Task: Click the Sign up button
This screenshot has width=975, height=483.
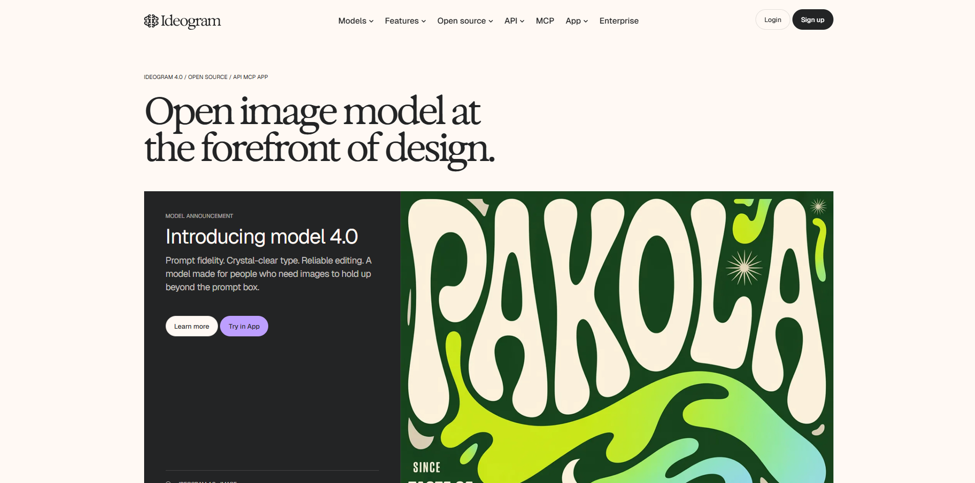Action: pyautogui.click(x=812, y=20)
